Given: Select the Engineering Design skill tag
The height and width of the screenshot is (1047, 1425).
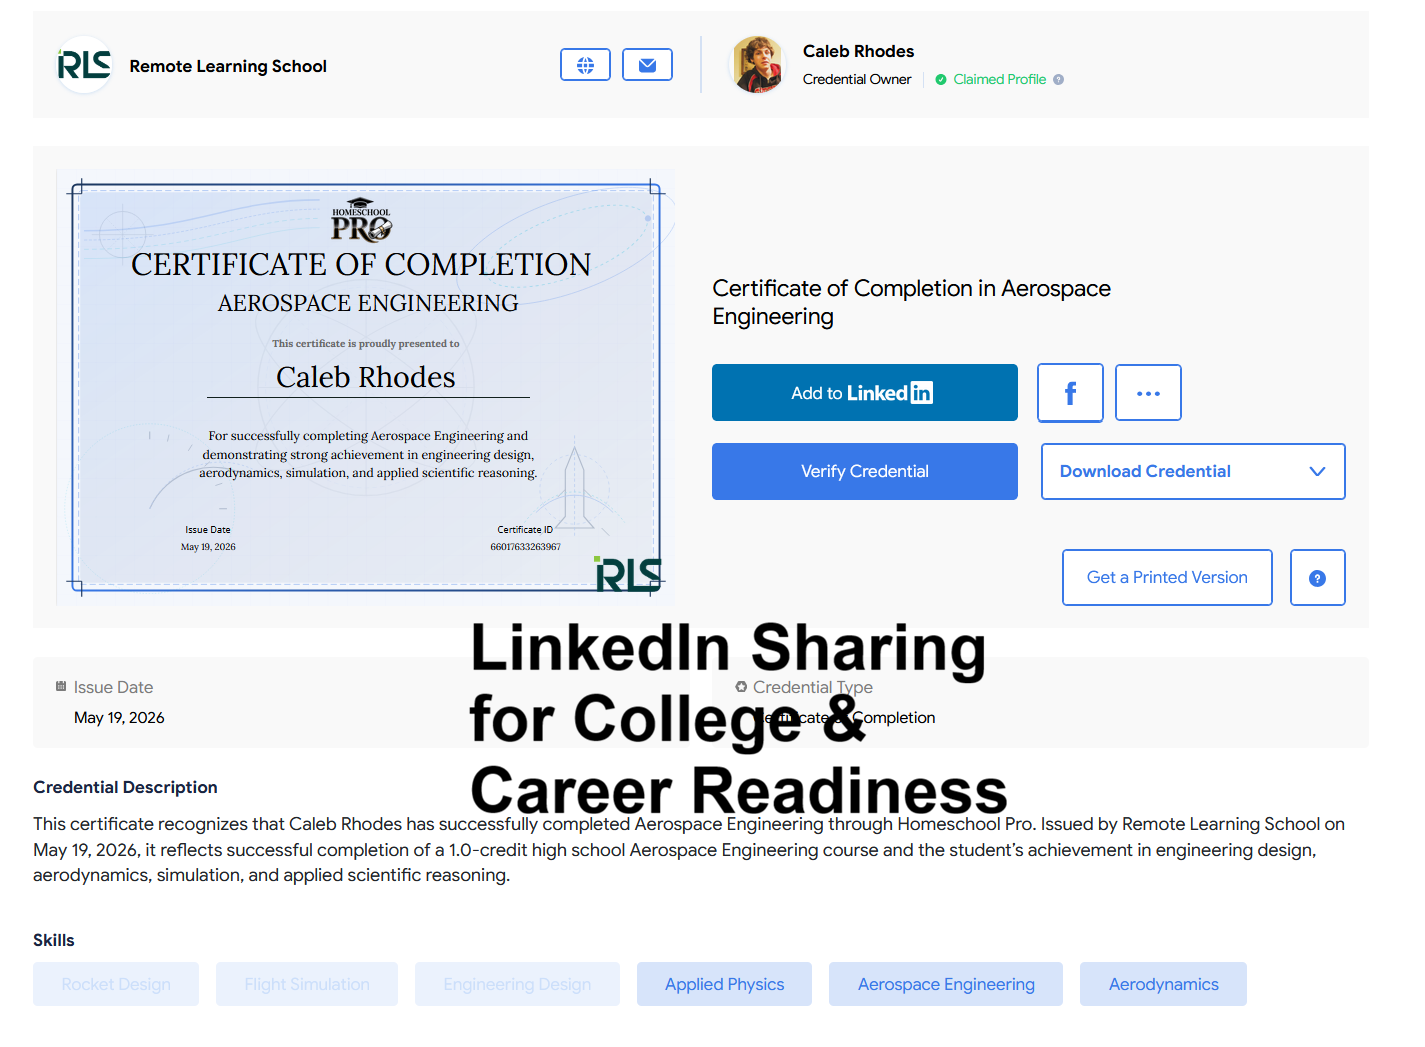Looking at the screenshot, I should coord(517,984).
